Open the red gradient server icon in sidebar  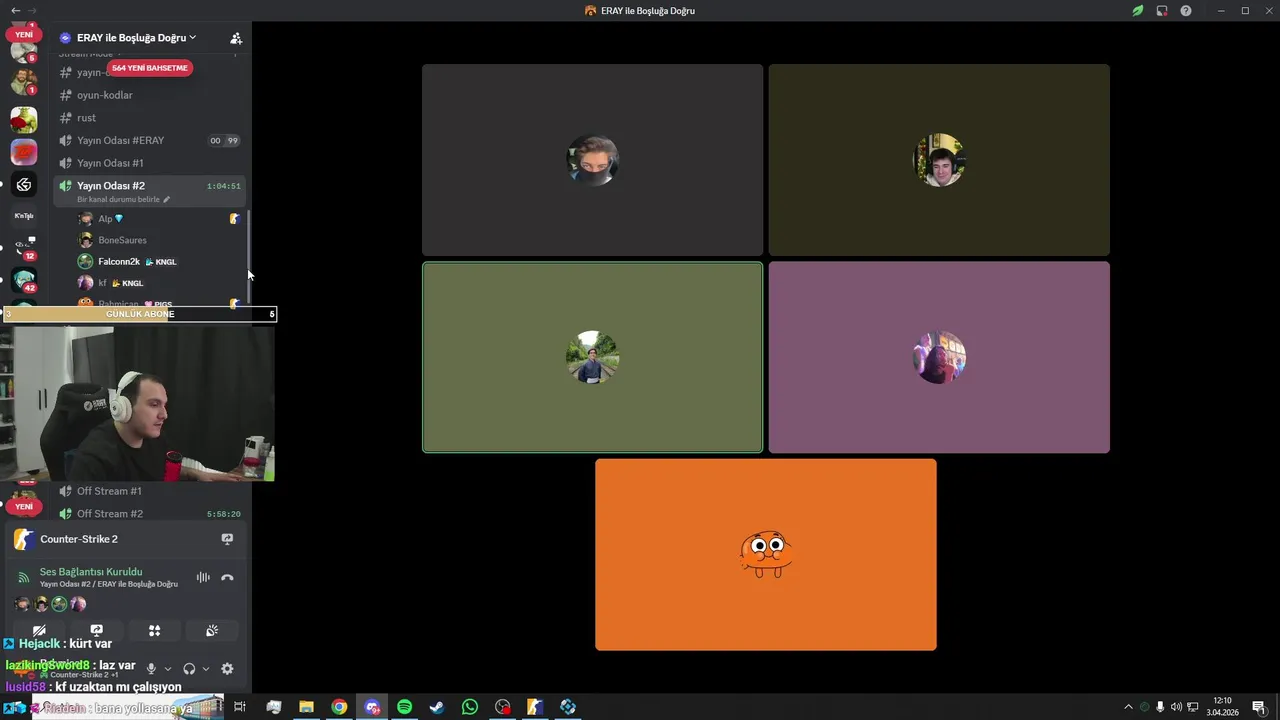24,152
